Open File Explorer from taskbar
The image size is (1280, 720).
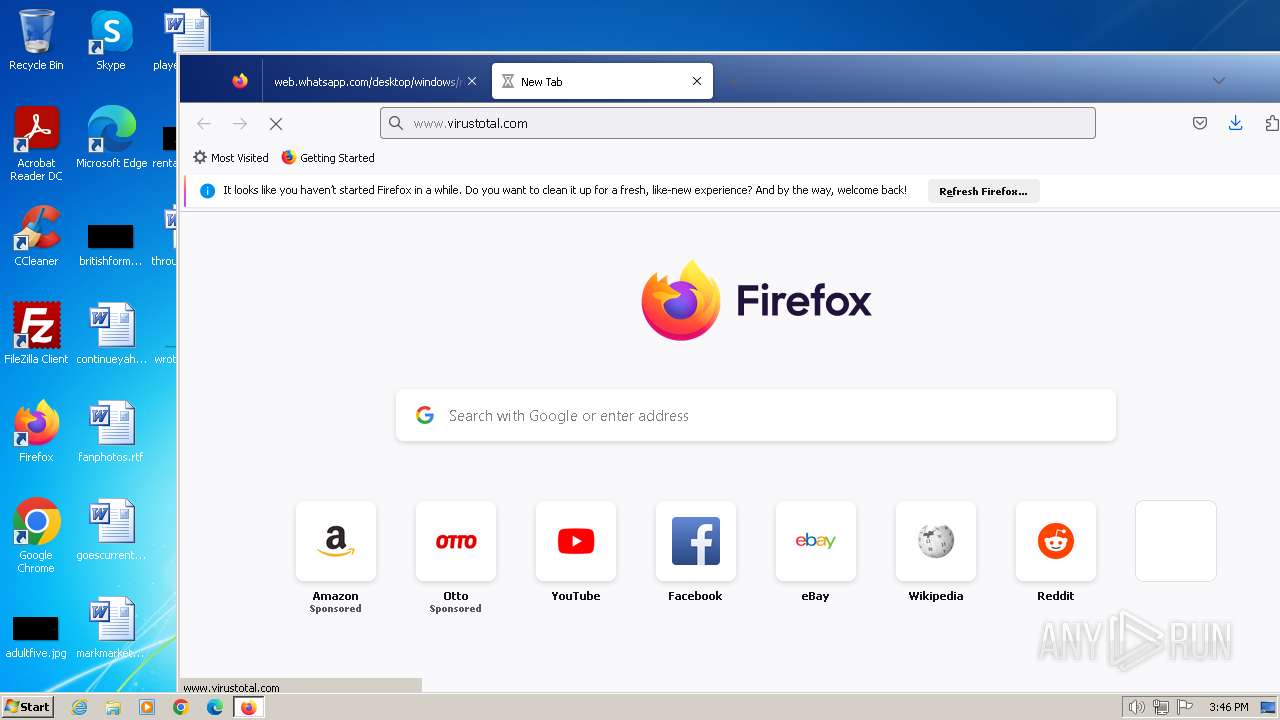pos(113,707)
